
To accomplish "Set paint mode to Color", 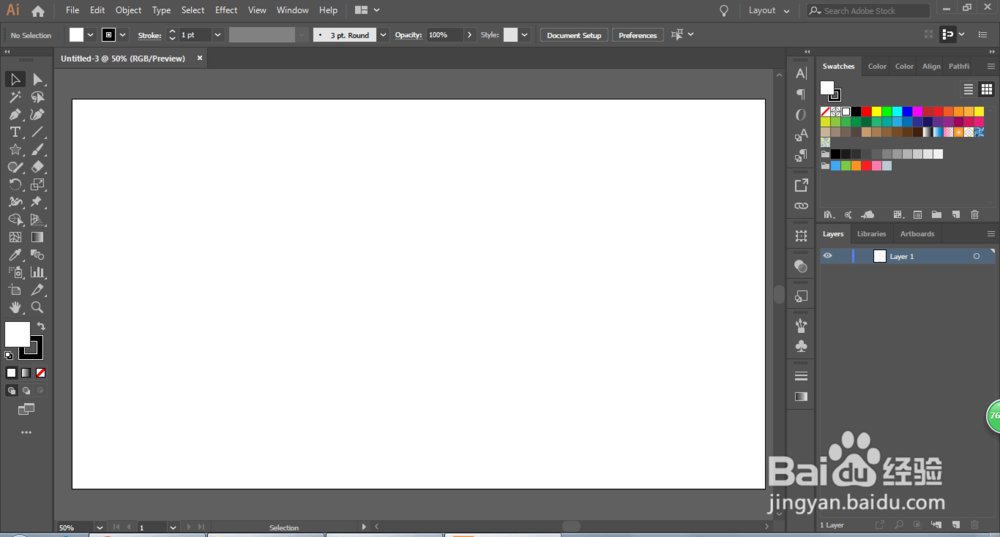I will click(11, 373).
